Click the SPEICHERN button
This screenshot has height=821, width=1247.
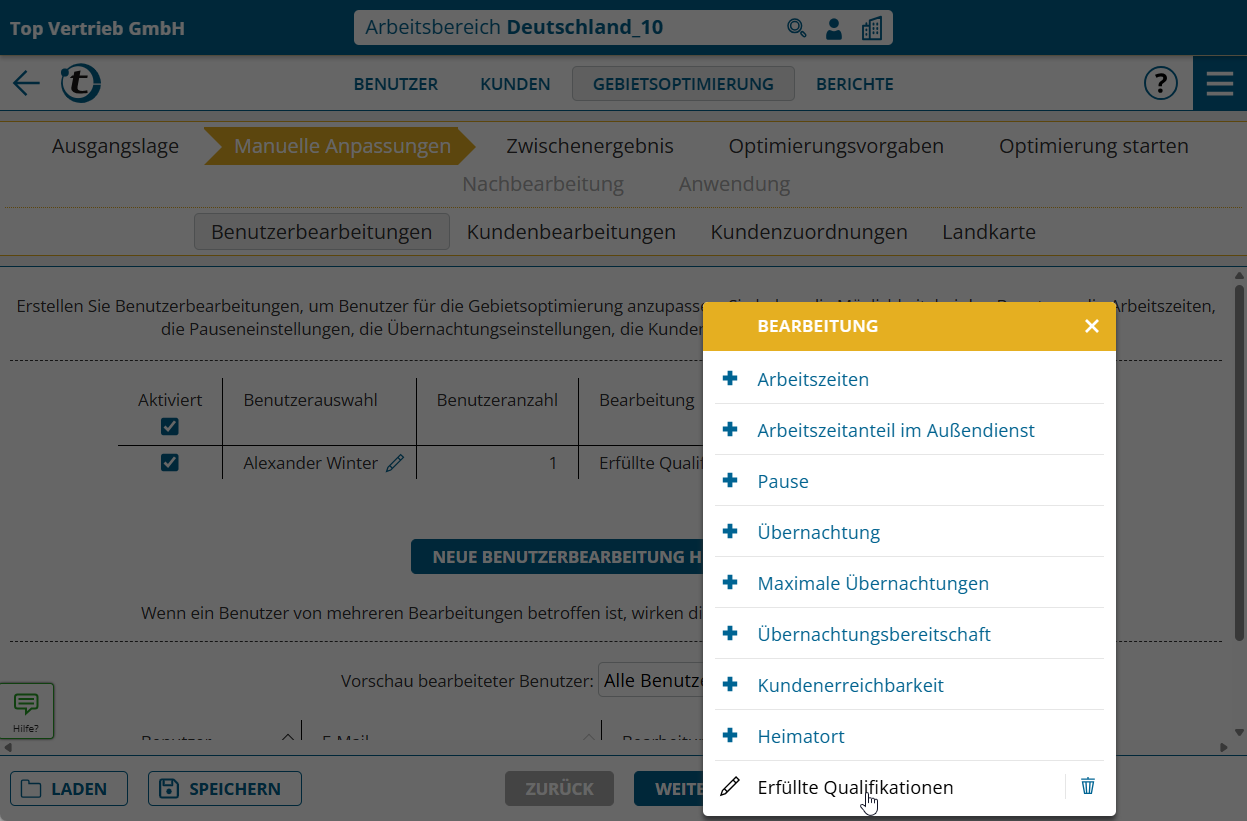pyautogui.click(x=225, y=789)
